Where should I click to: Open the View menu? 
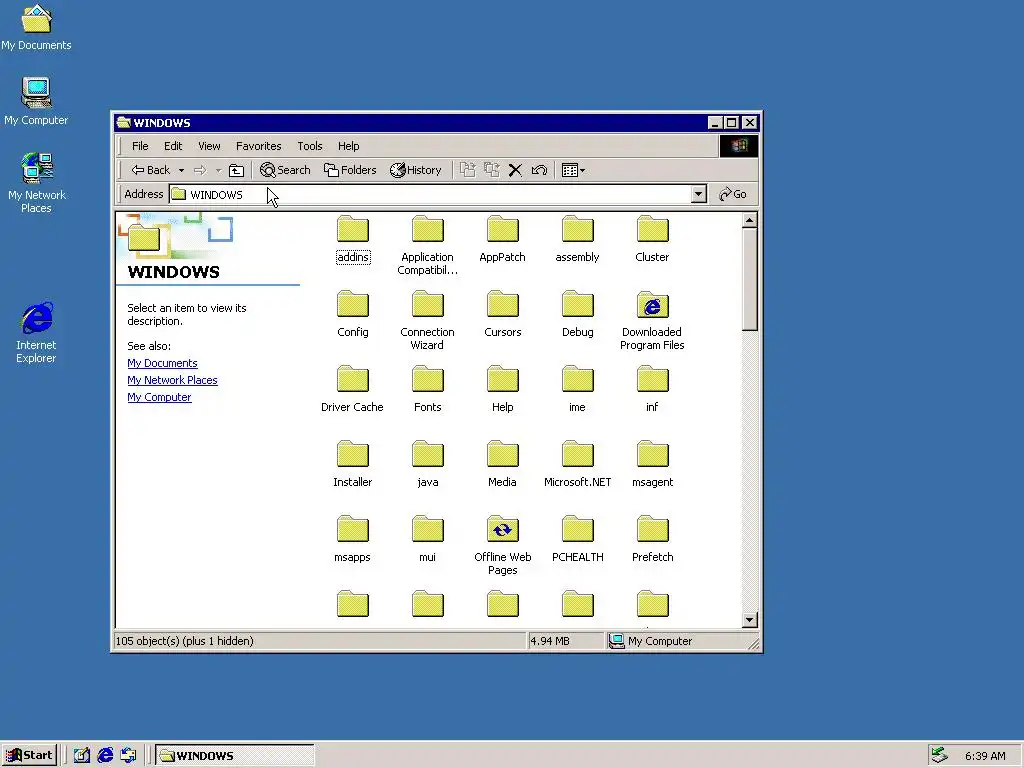click(209, 146)
